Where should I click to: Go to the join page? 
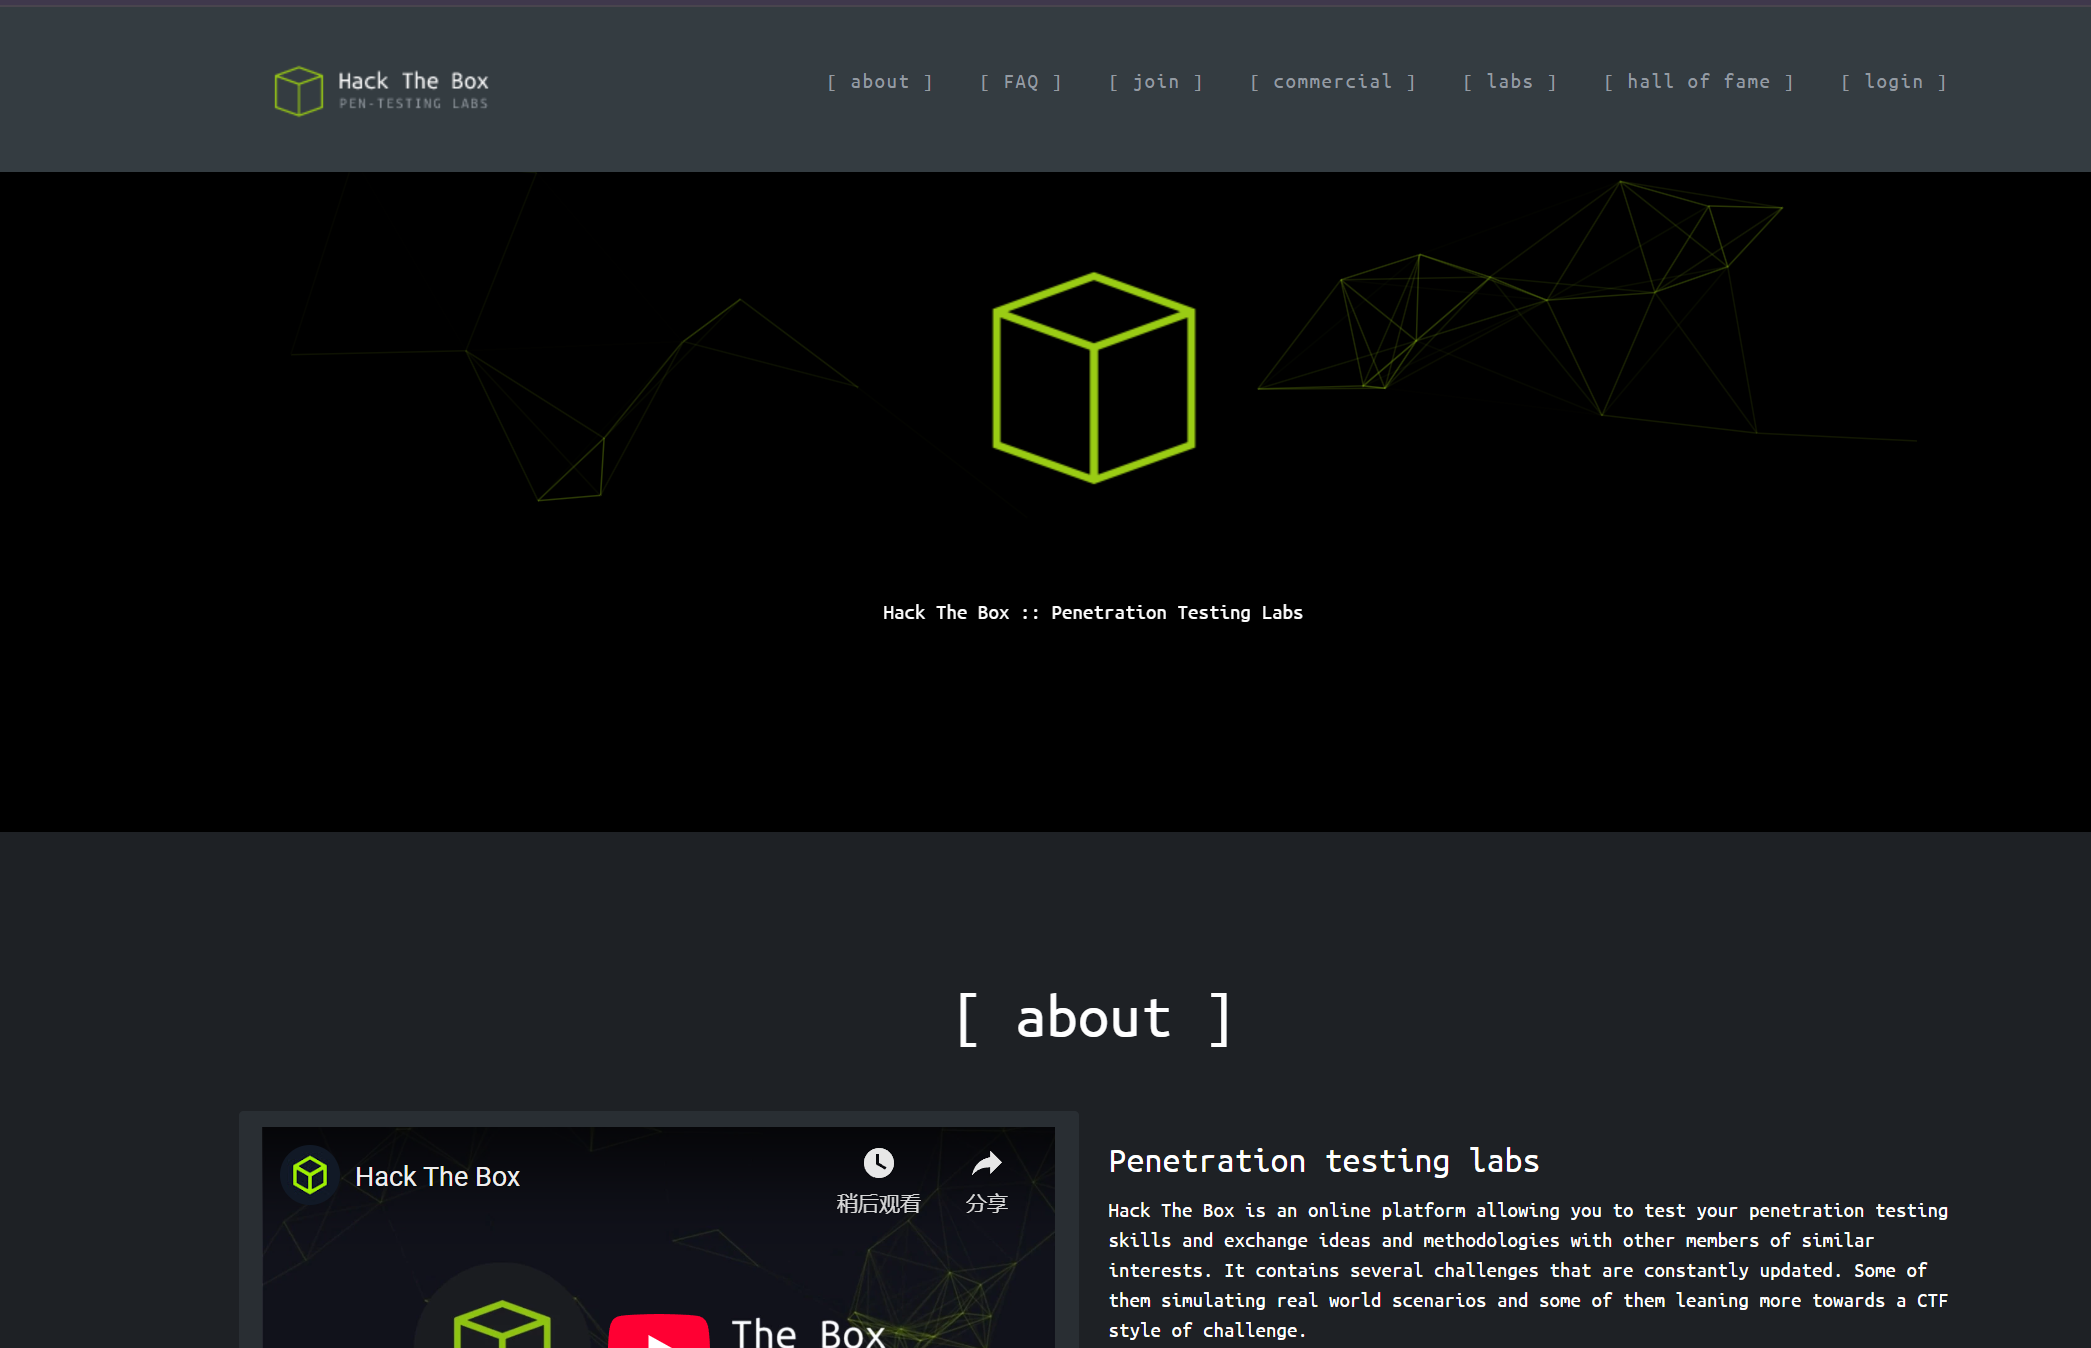[1155, 82]
